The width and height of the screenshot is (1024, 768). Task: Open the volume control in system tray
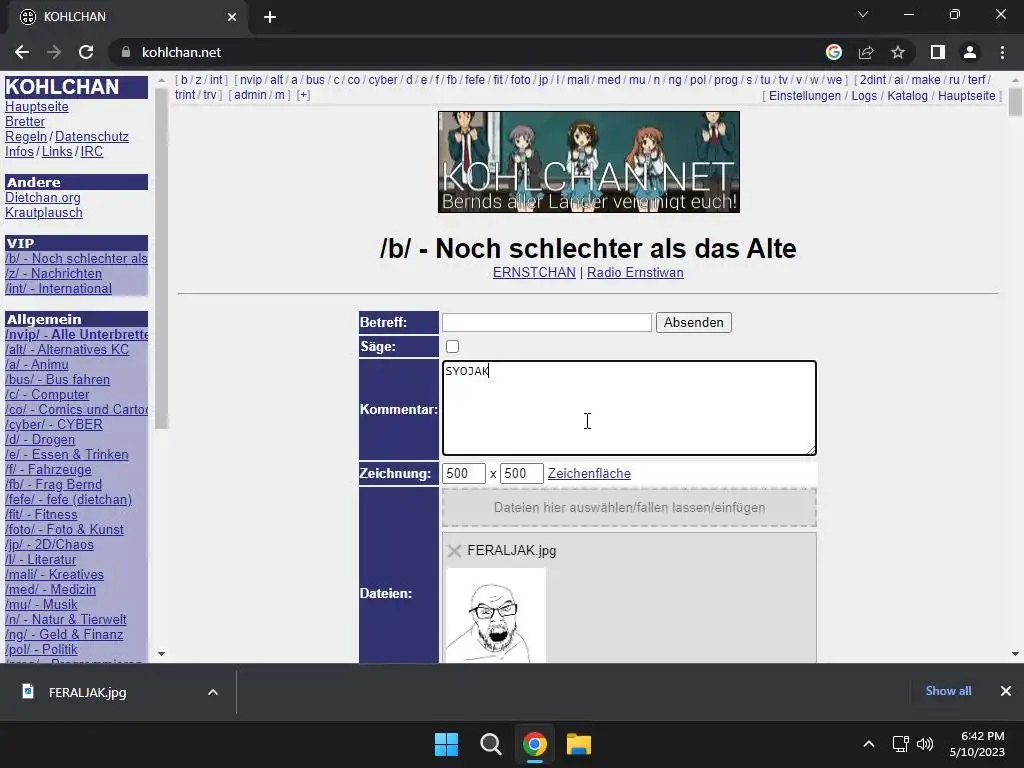click(x=925, y=744)
